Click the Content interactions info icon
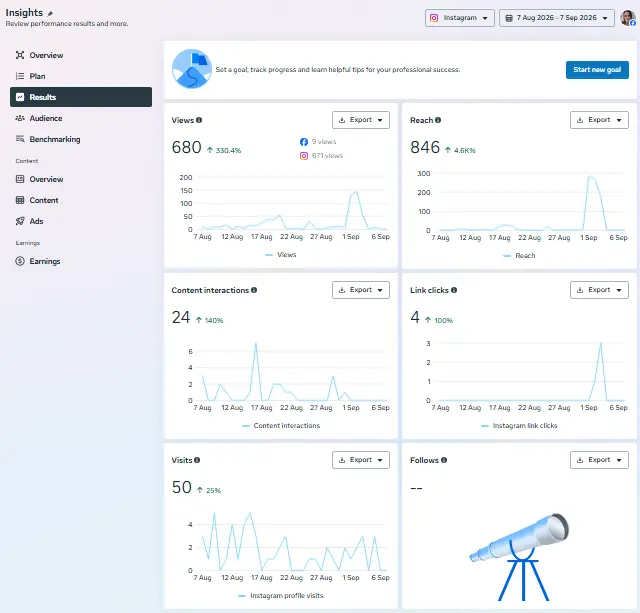640x613 pixels. (x=254, y=290)
